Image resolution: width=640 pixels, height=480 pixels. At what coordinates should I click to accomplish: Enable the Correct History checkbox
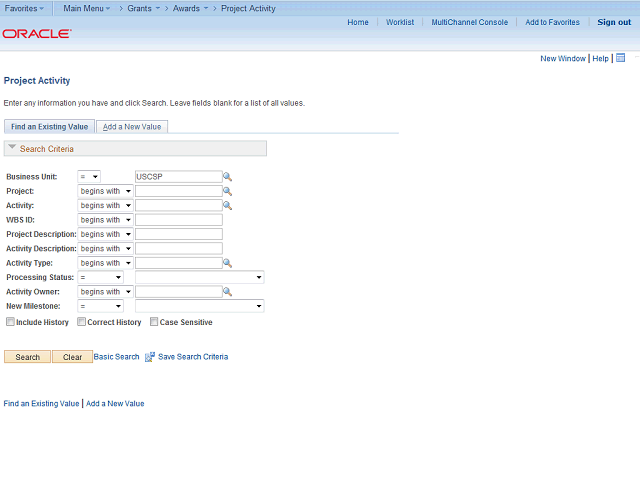pos(82,322)
